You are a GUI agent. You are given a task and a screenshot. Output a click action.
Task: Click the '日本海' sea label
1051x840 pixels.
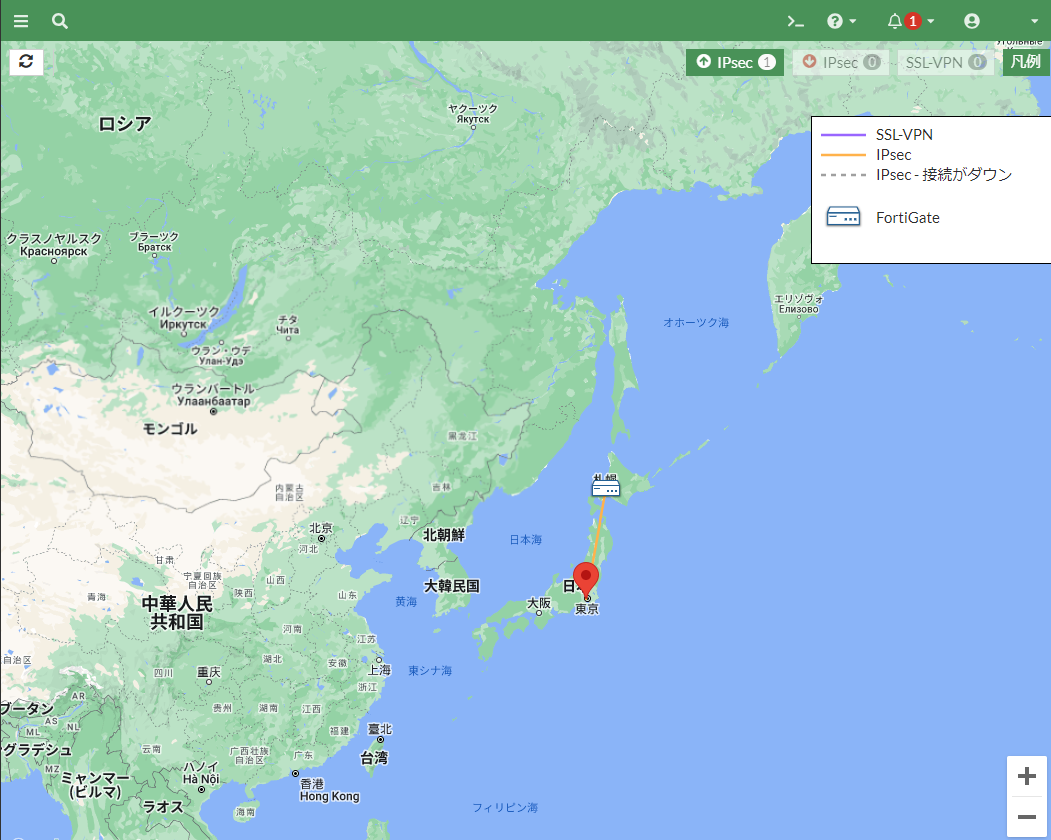pos(526,540)
